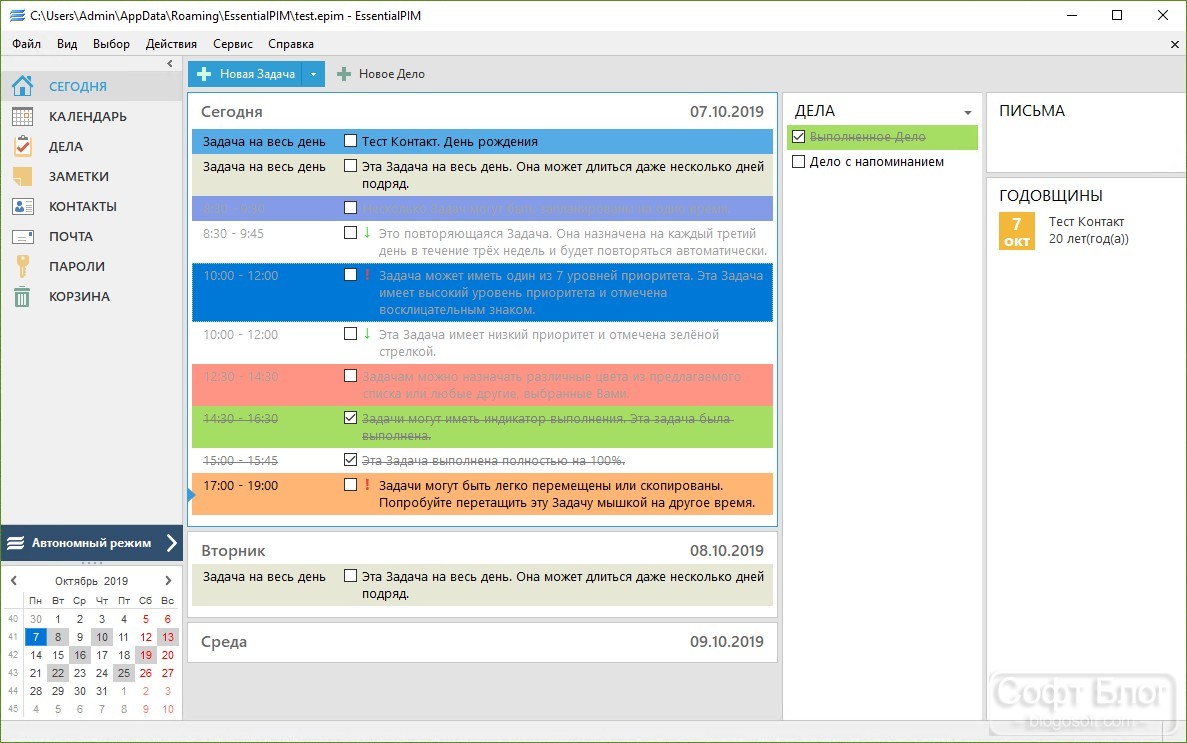
Task: Click the sync icon beside Автономный режим
Action: click(16, 543)
